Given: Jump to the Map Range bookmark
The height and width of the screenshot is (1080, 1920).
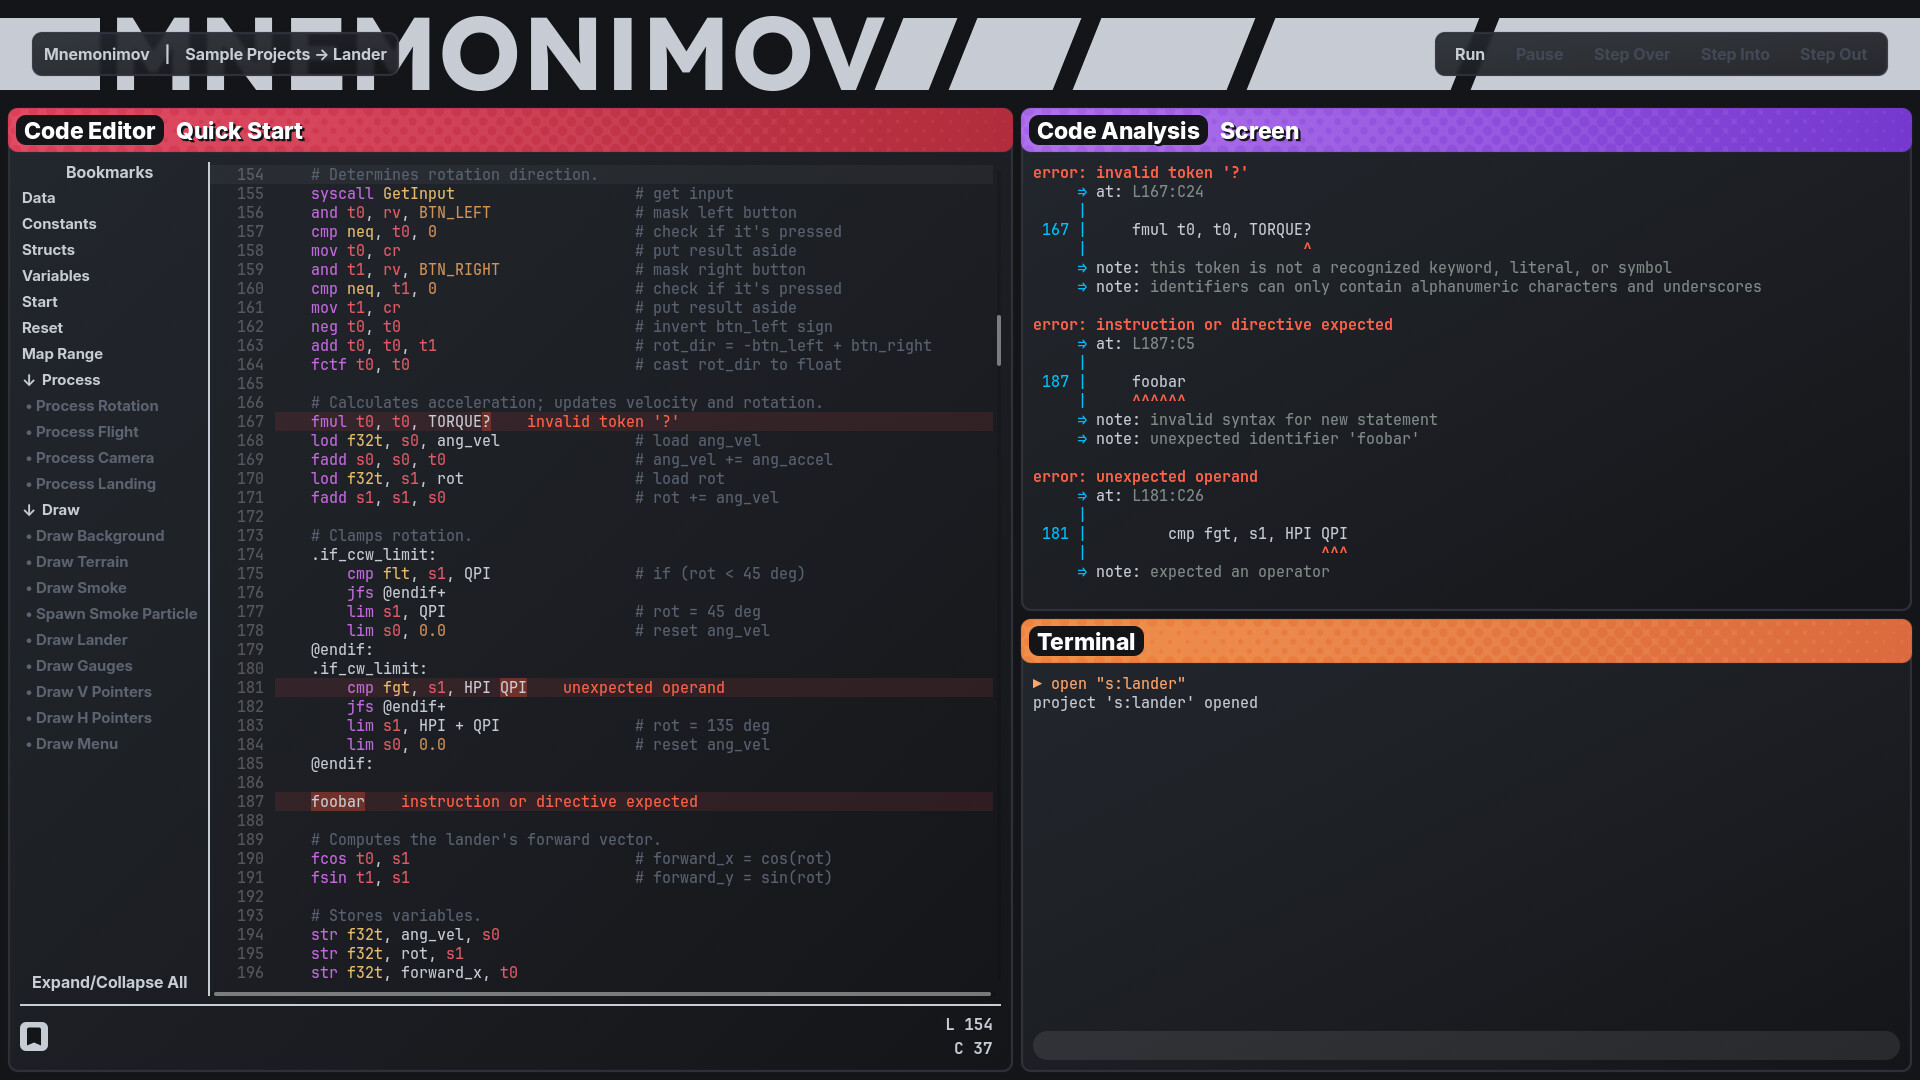Looking at the screenshot, I should (61, 354).
